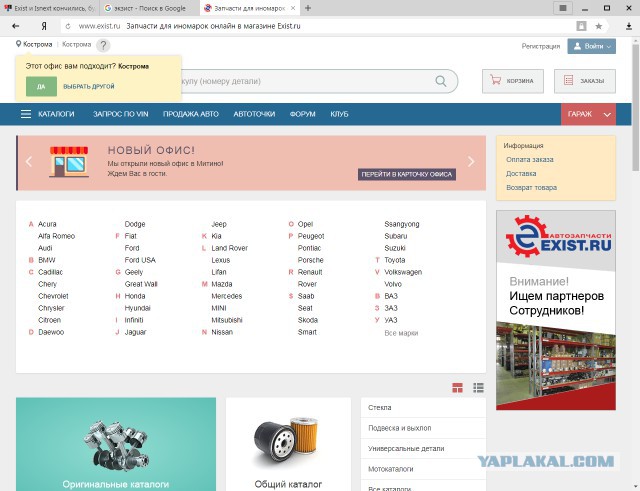Select Mitsubishi brand

click(x=227, y=320)
